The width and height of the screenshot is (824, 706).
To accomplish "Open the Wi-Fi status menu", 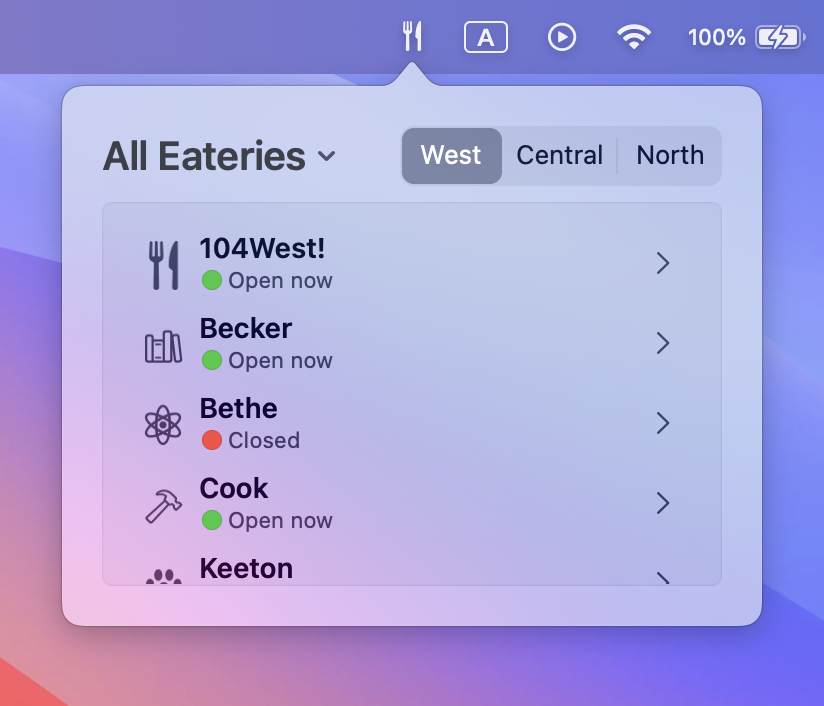I will (634, 37).
